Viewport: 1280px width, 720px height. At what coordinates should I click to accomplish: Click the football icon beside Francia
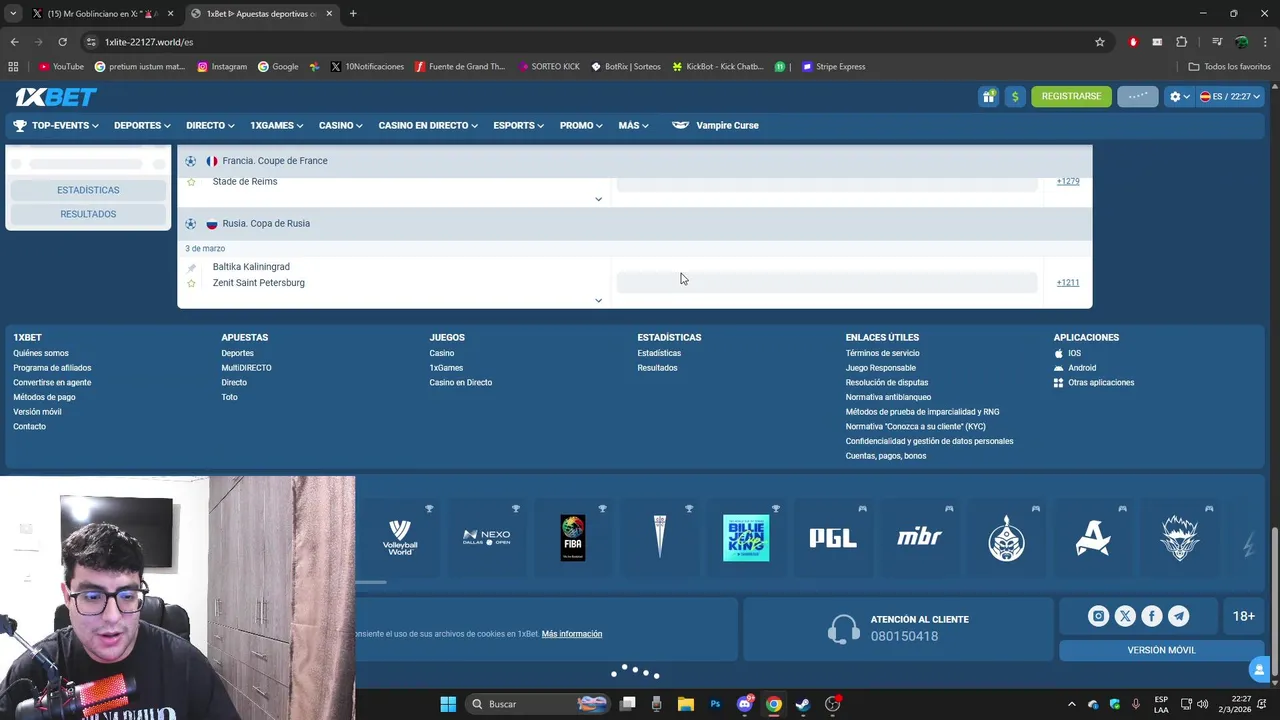(190, 161)
